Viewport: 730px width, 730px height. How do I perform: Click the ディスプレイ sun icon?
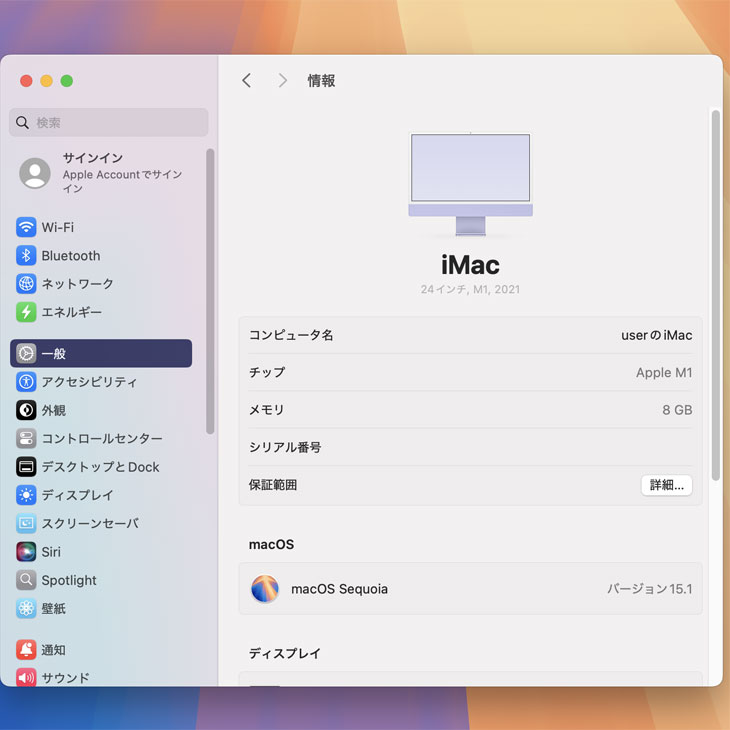point(26,495)
